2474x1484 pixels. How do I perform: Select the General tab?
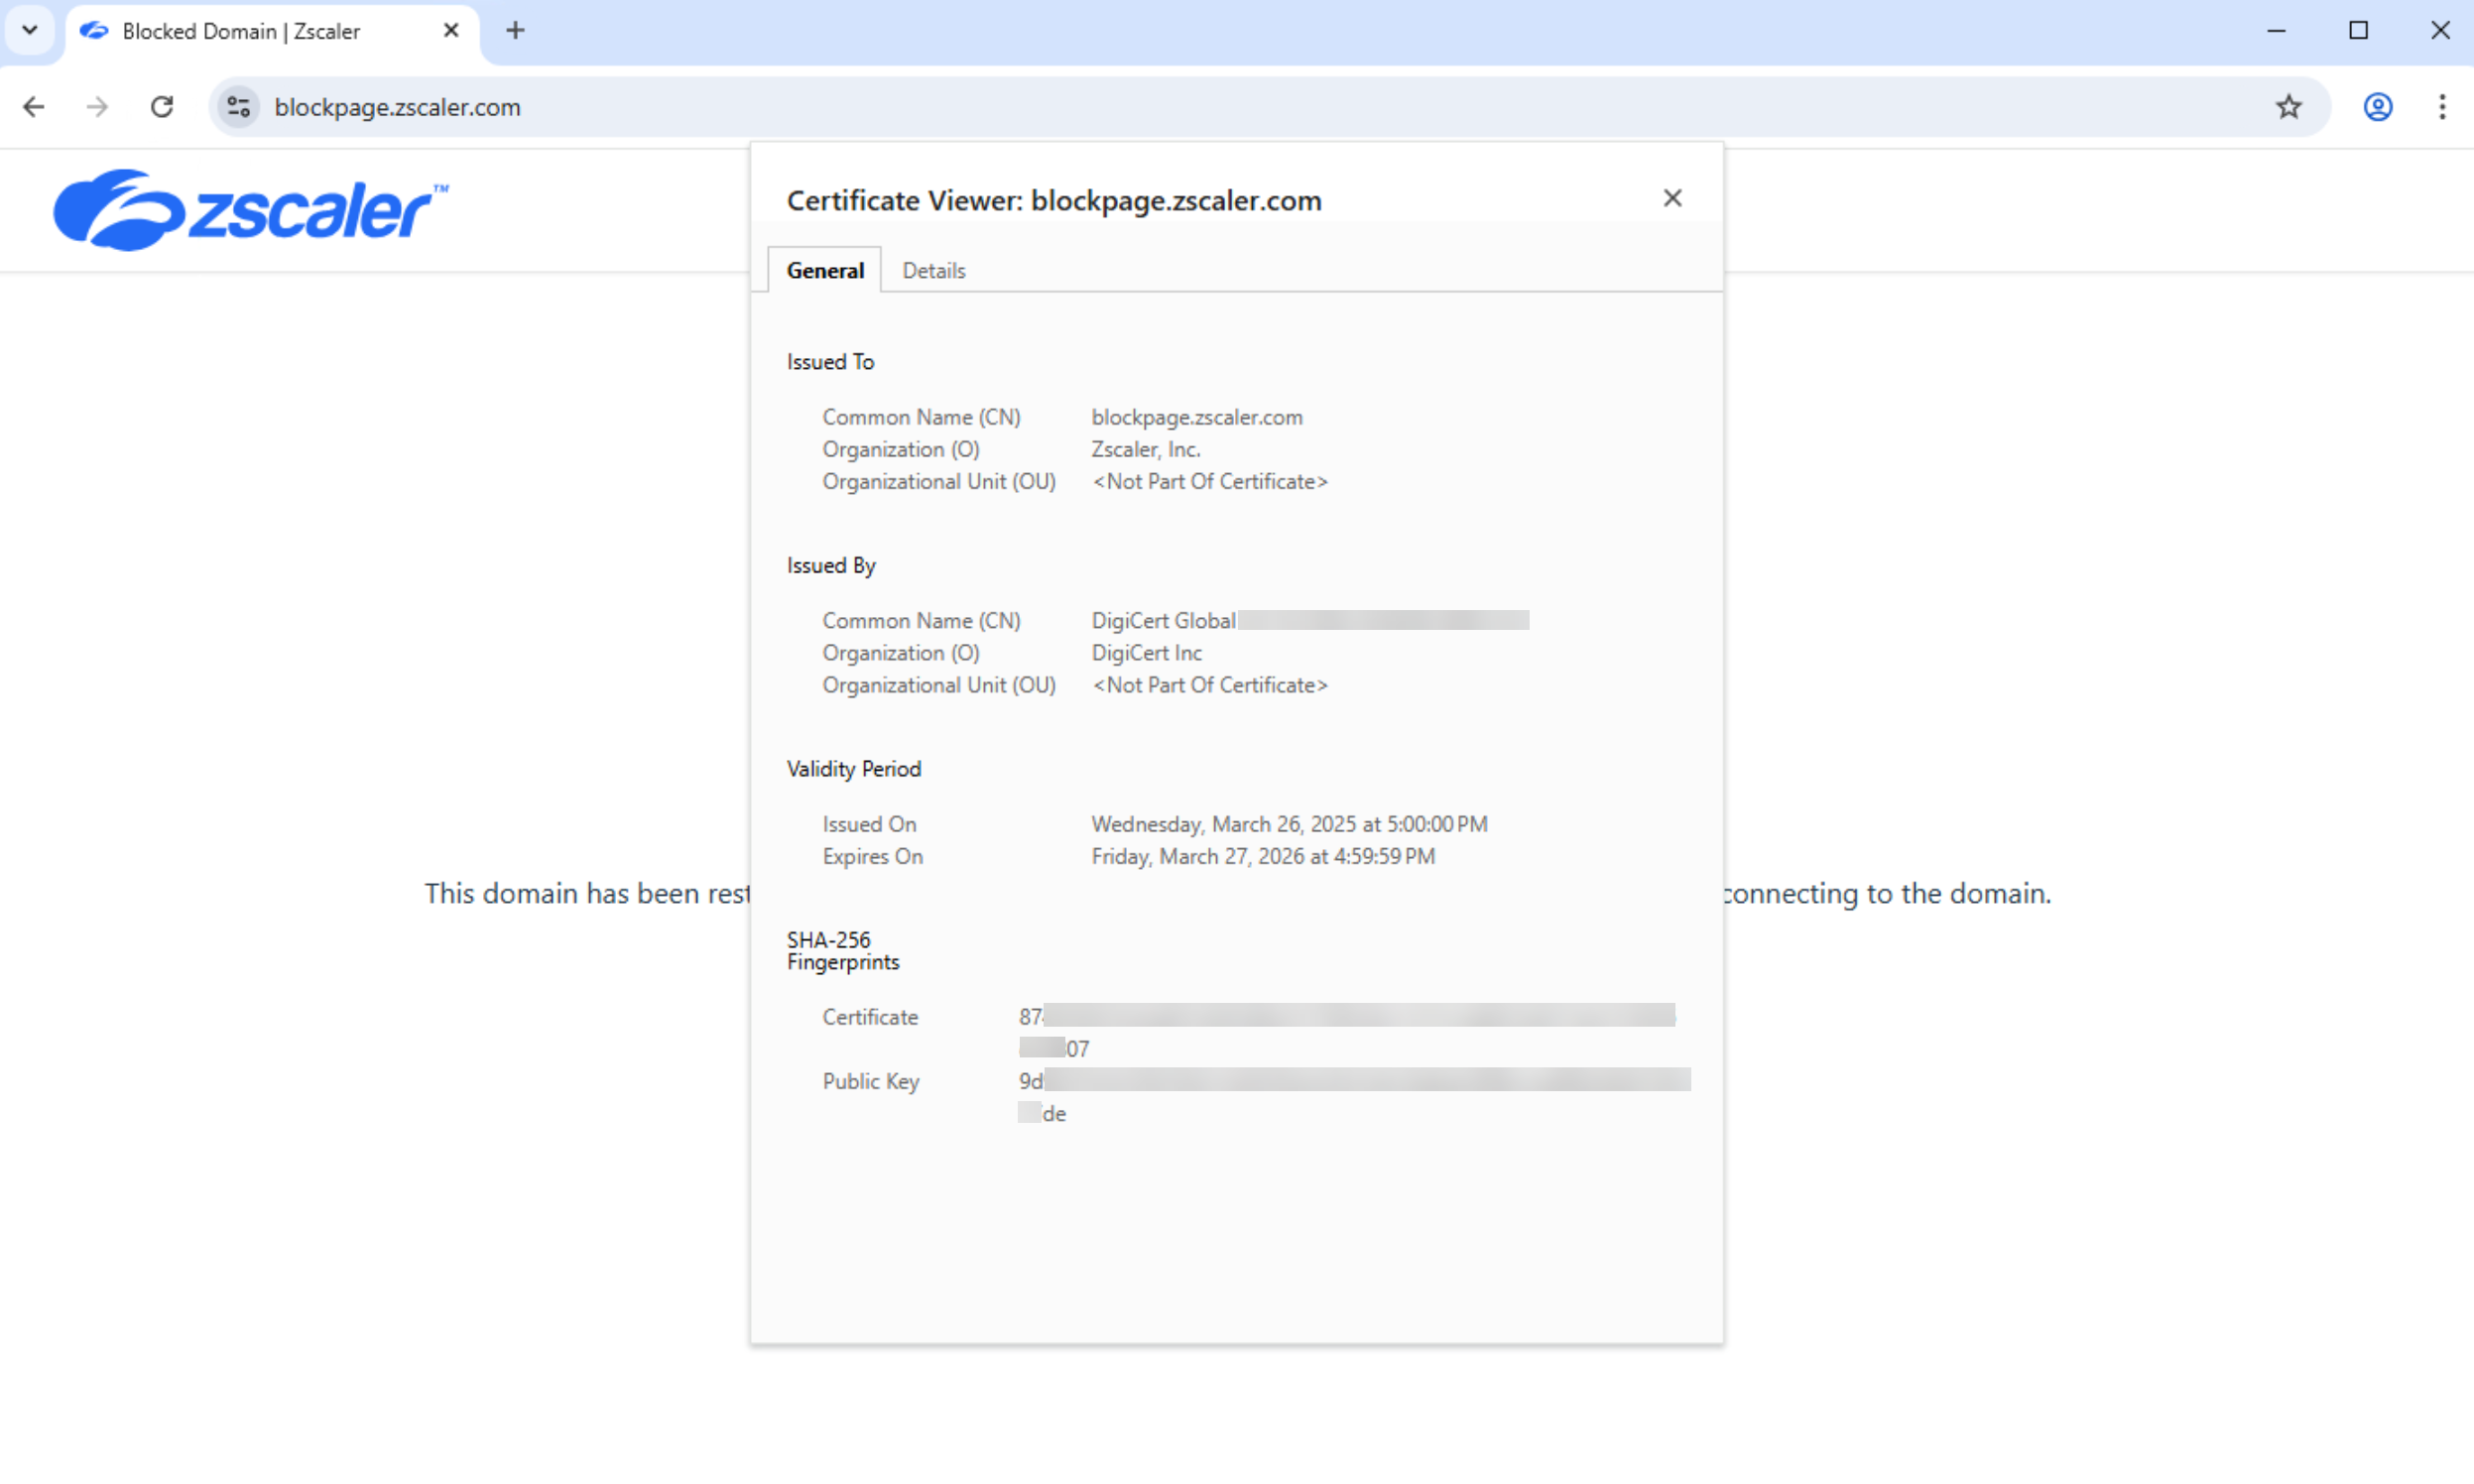tap(824, 271)
